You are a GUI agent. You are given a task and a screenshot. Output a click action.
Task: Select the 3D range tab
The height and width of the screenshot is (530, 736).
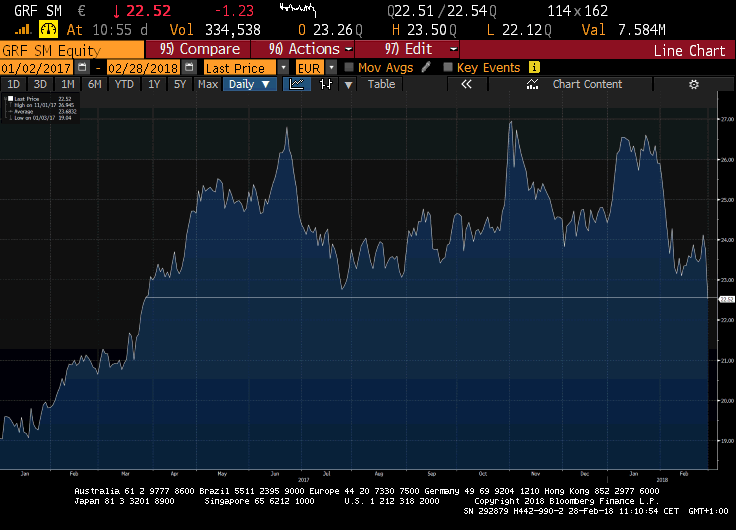[40, 84]
